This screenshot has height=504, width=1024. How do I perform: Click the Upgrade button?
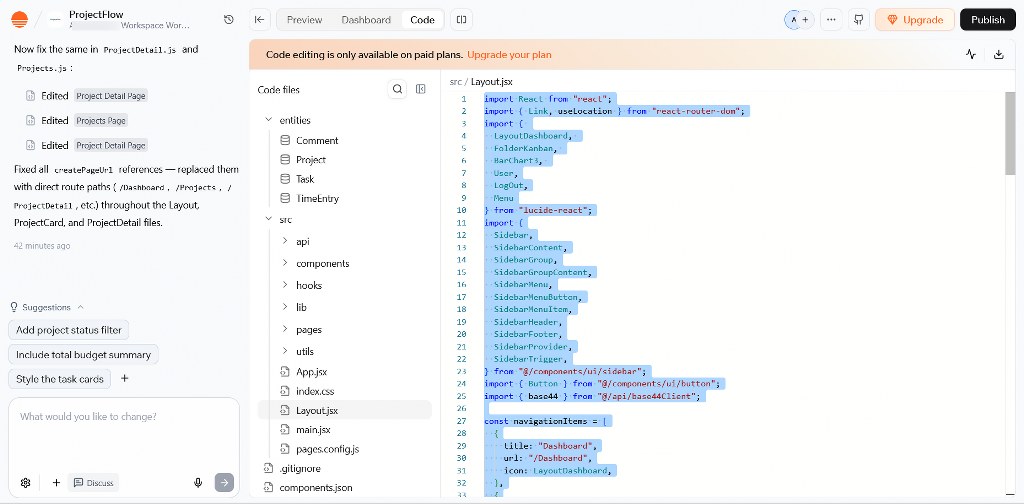click(x=914, y=20)
